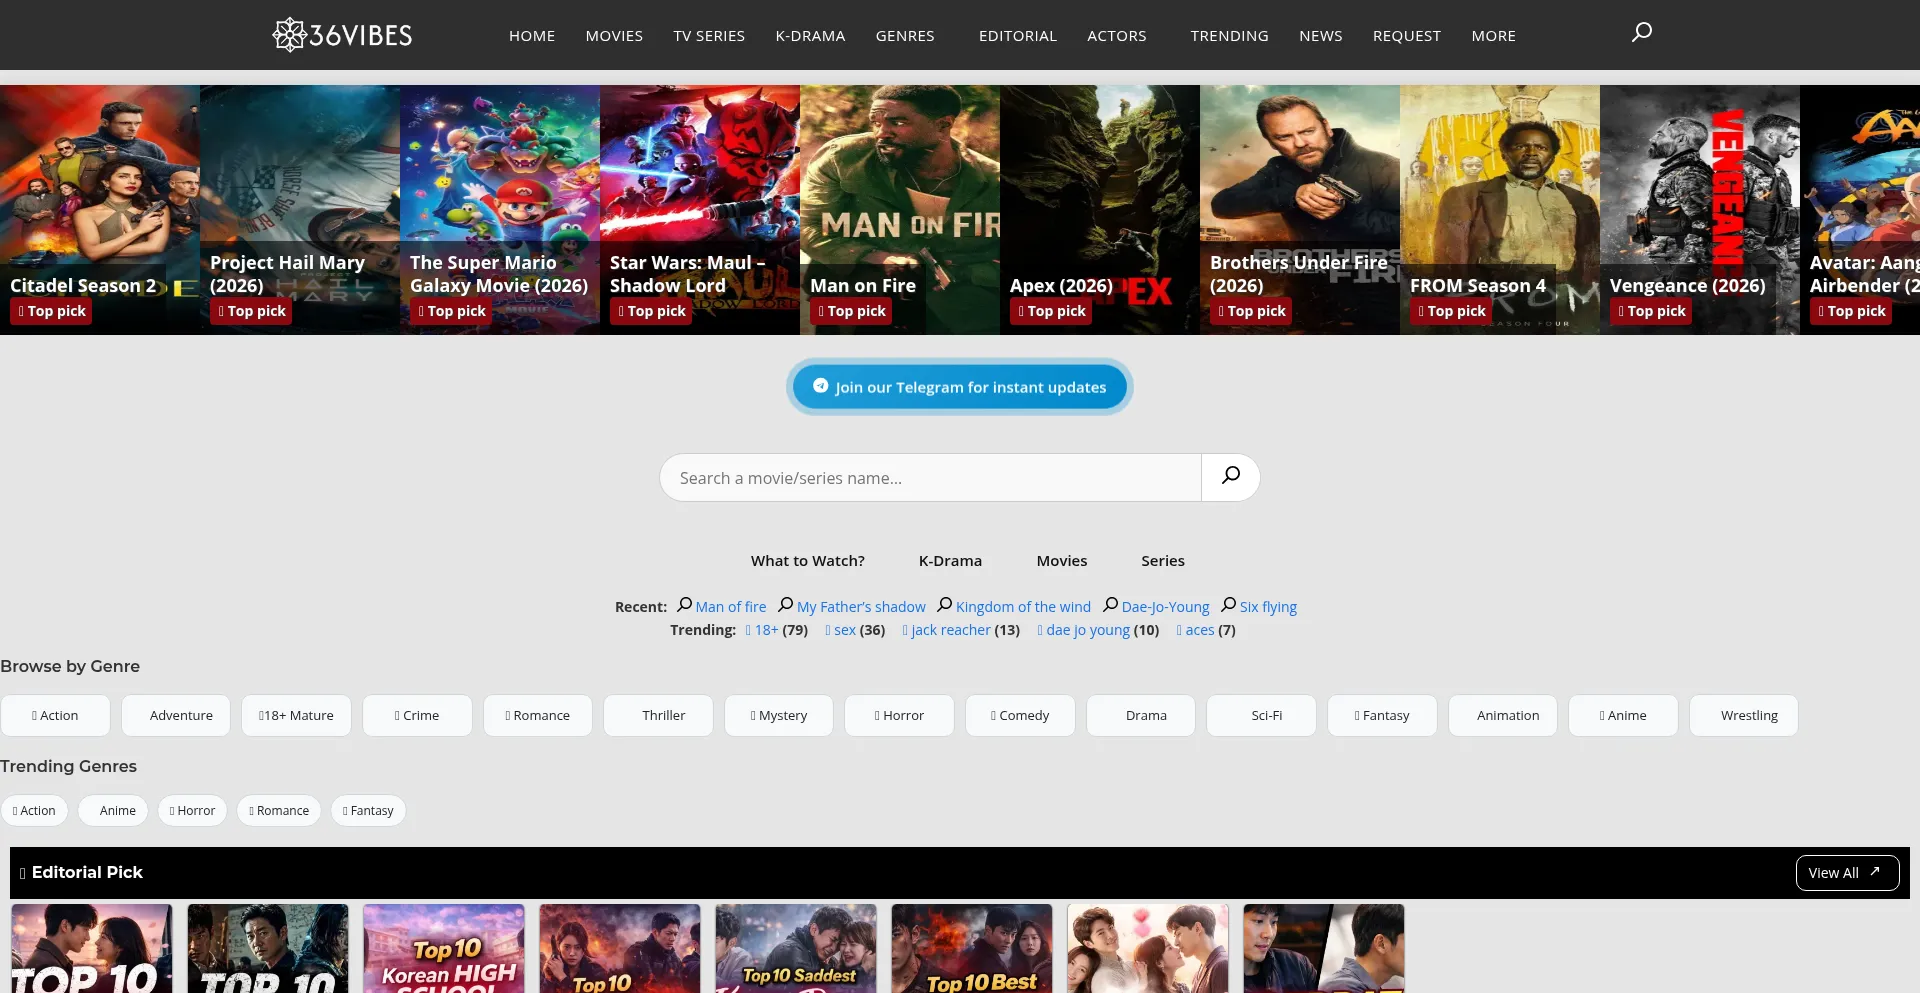1920x993 pixels.
Task: Click the View All arrow icon
Action: [1875, 872]
